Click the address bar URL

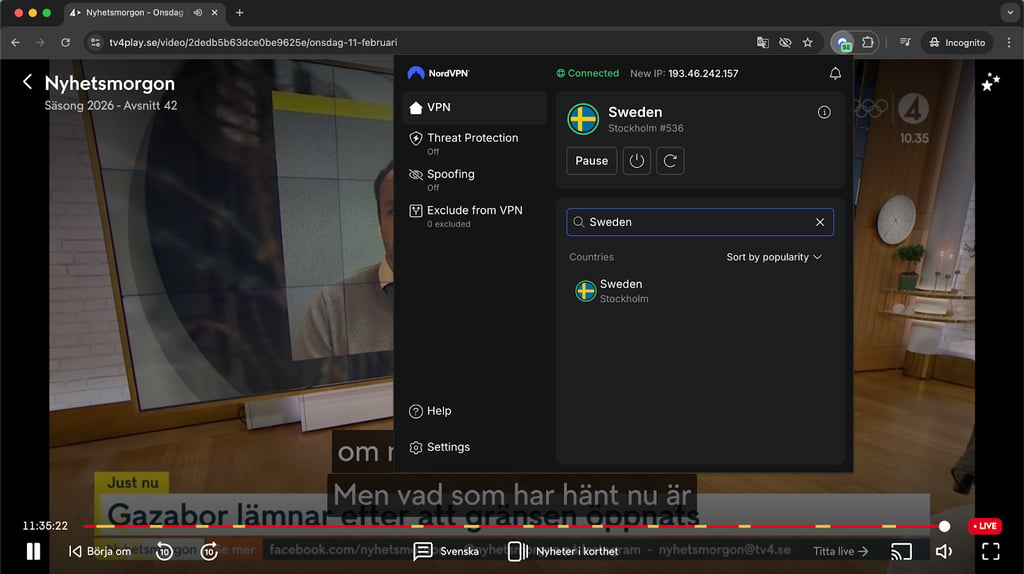[x=253, y=42]
